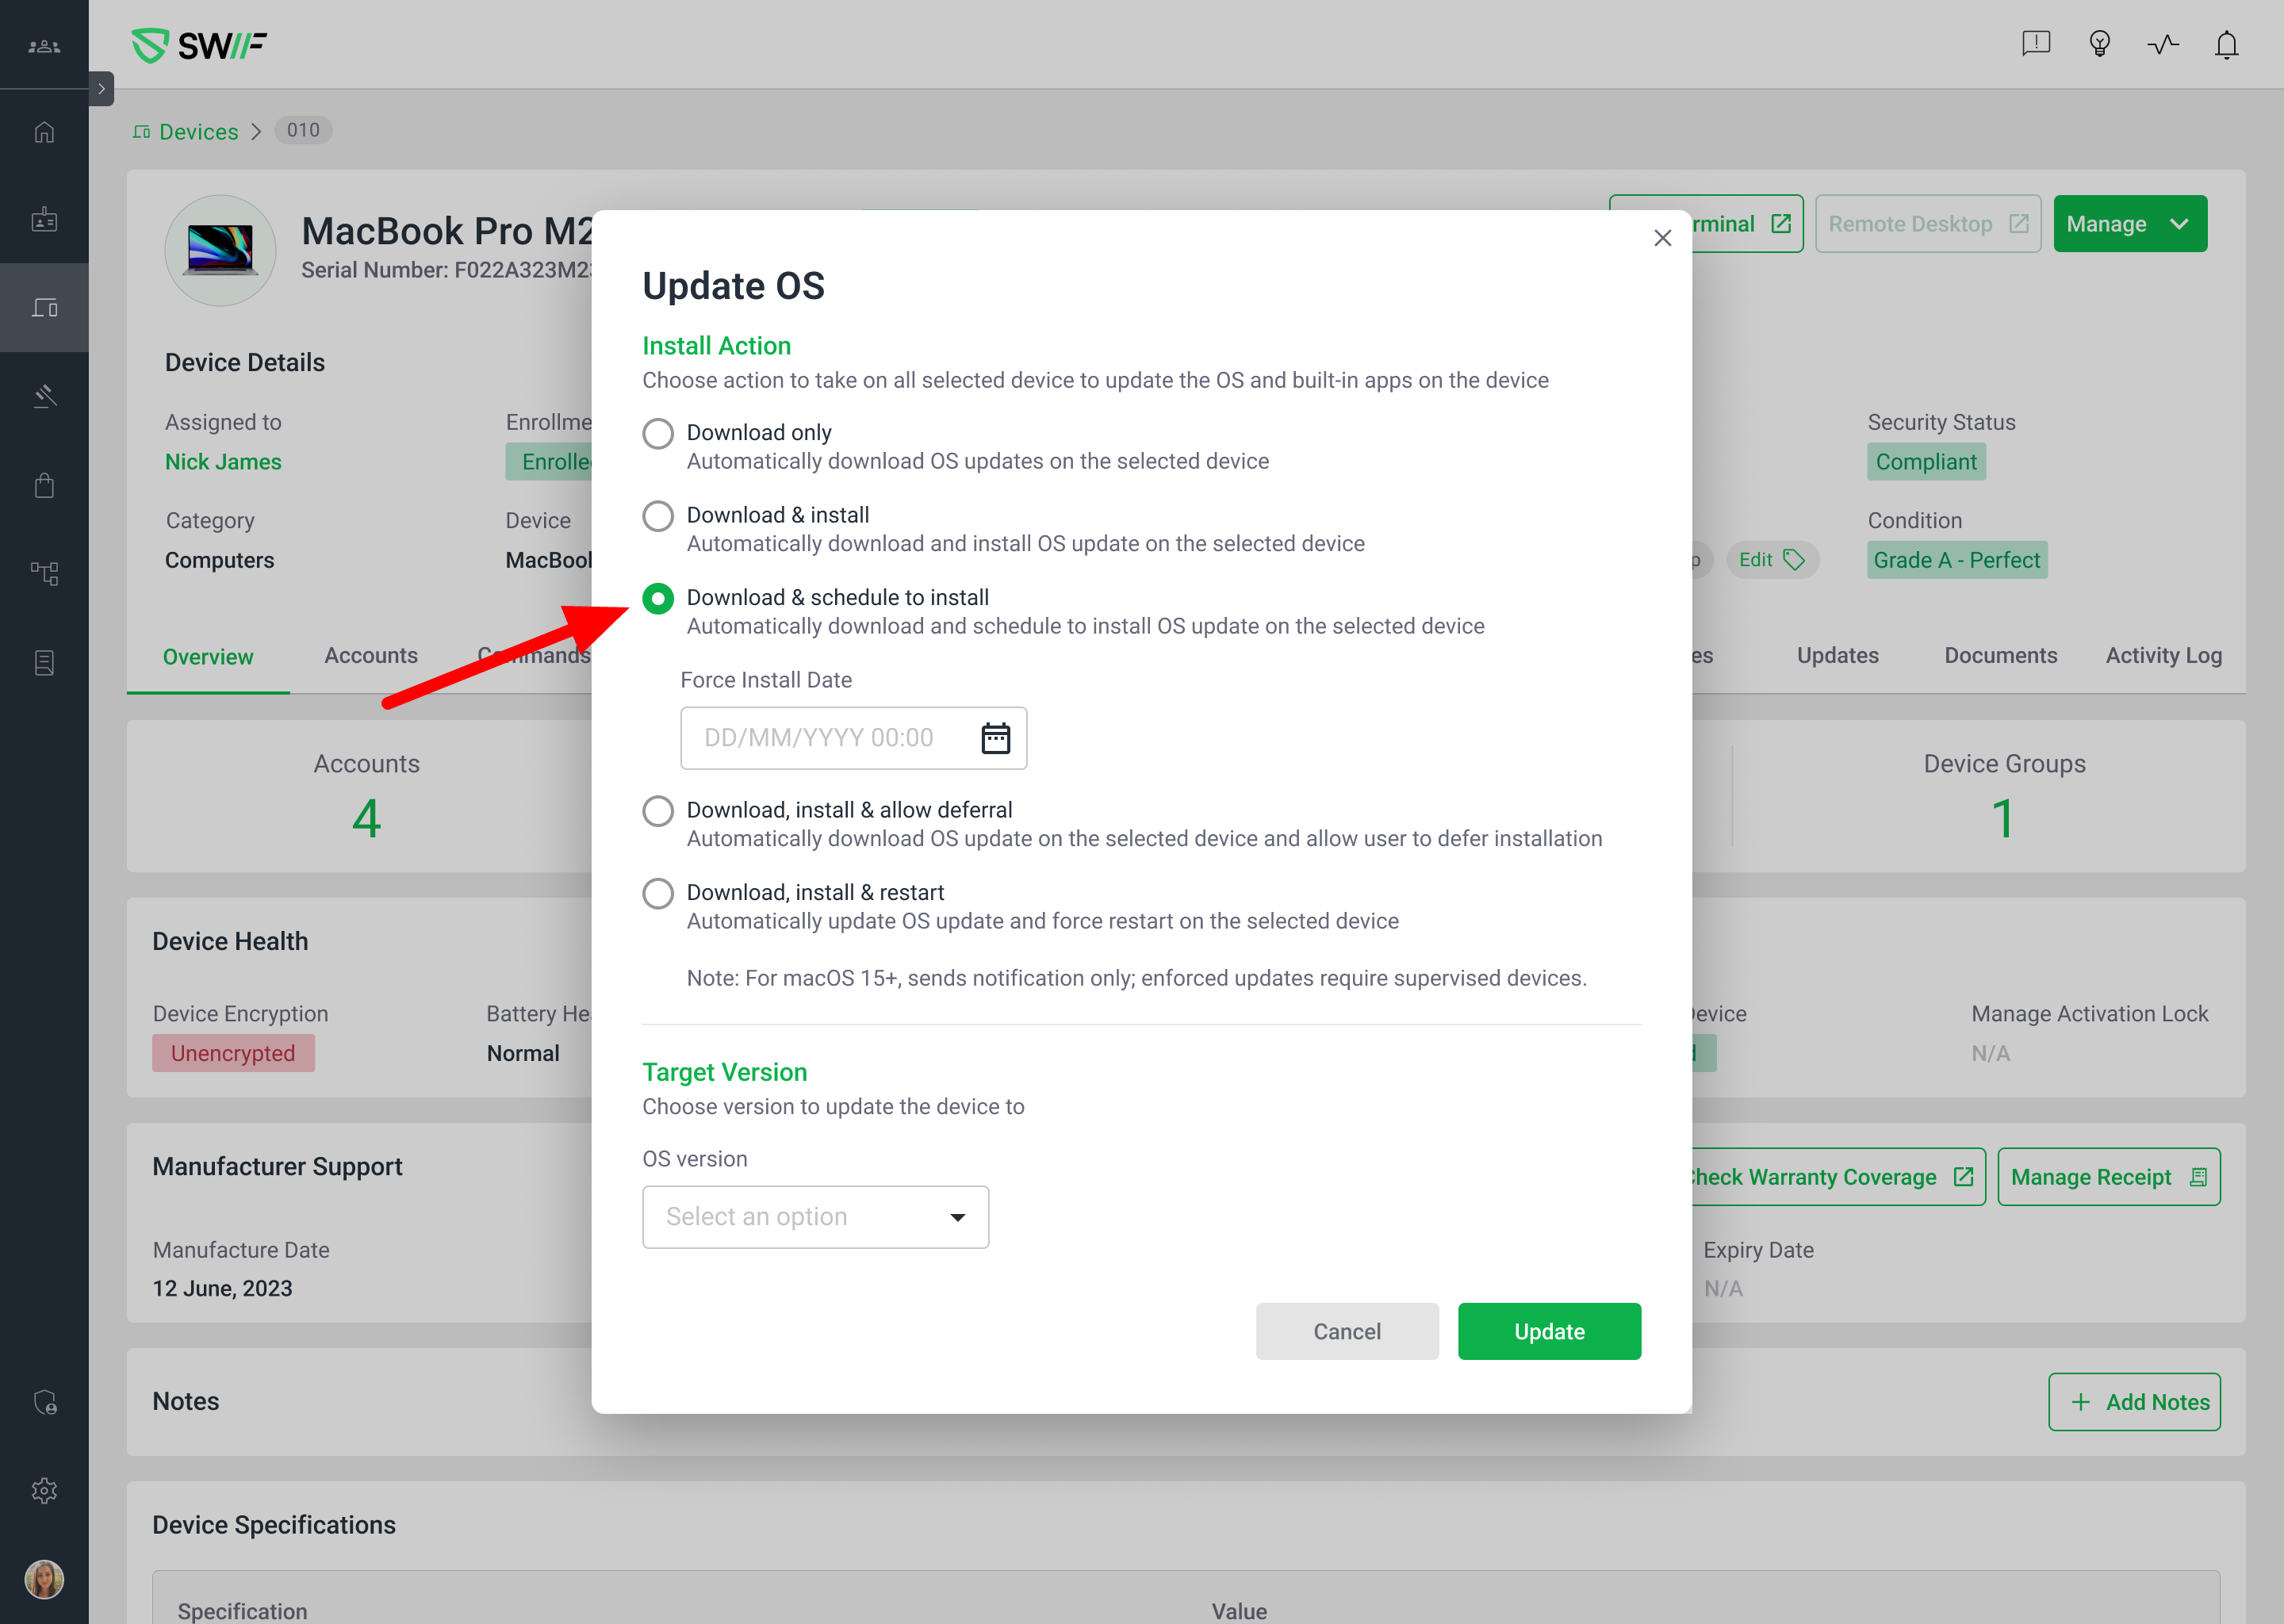
Task: Open the lightbulb tips icon
Action: [2099, 44]
